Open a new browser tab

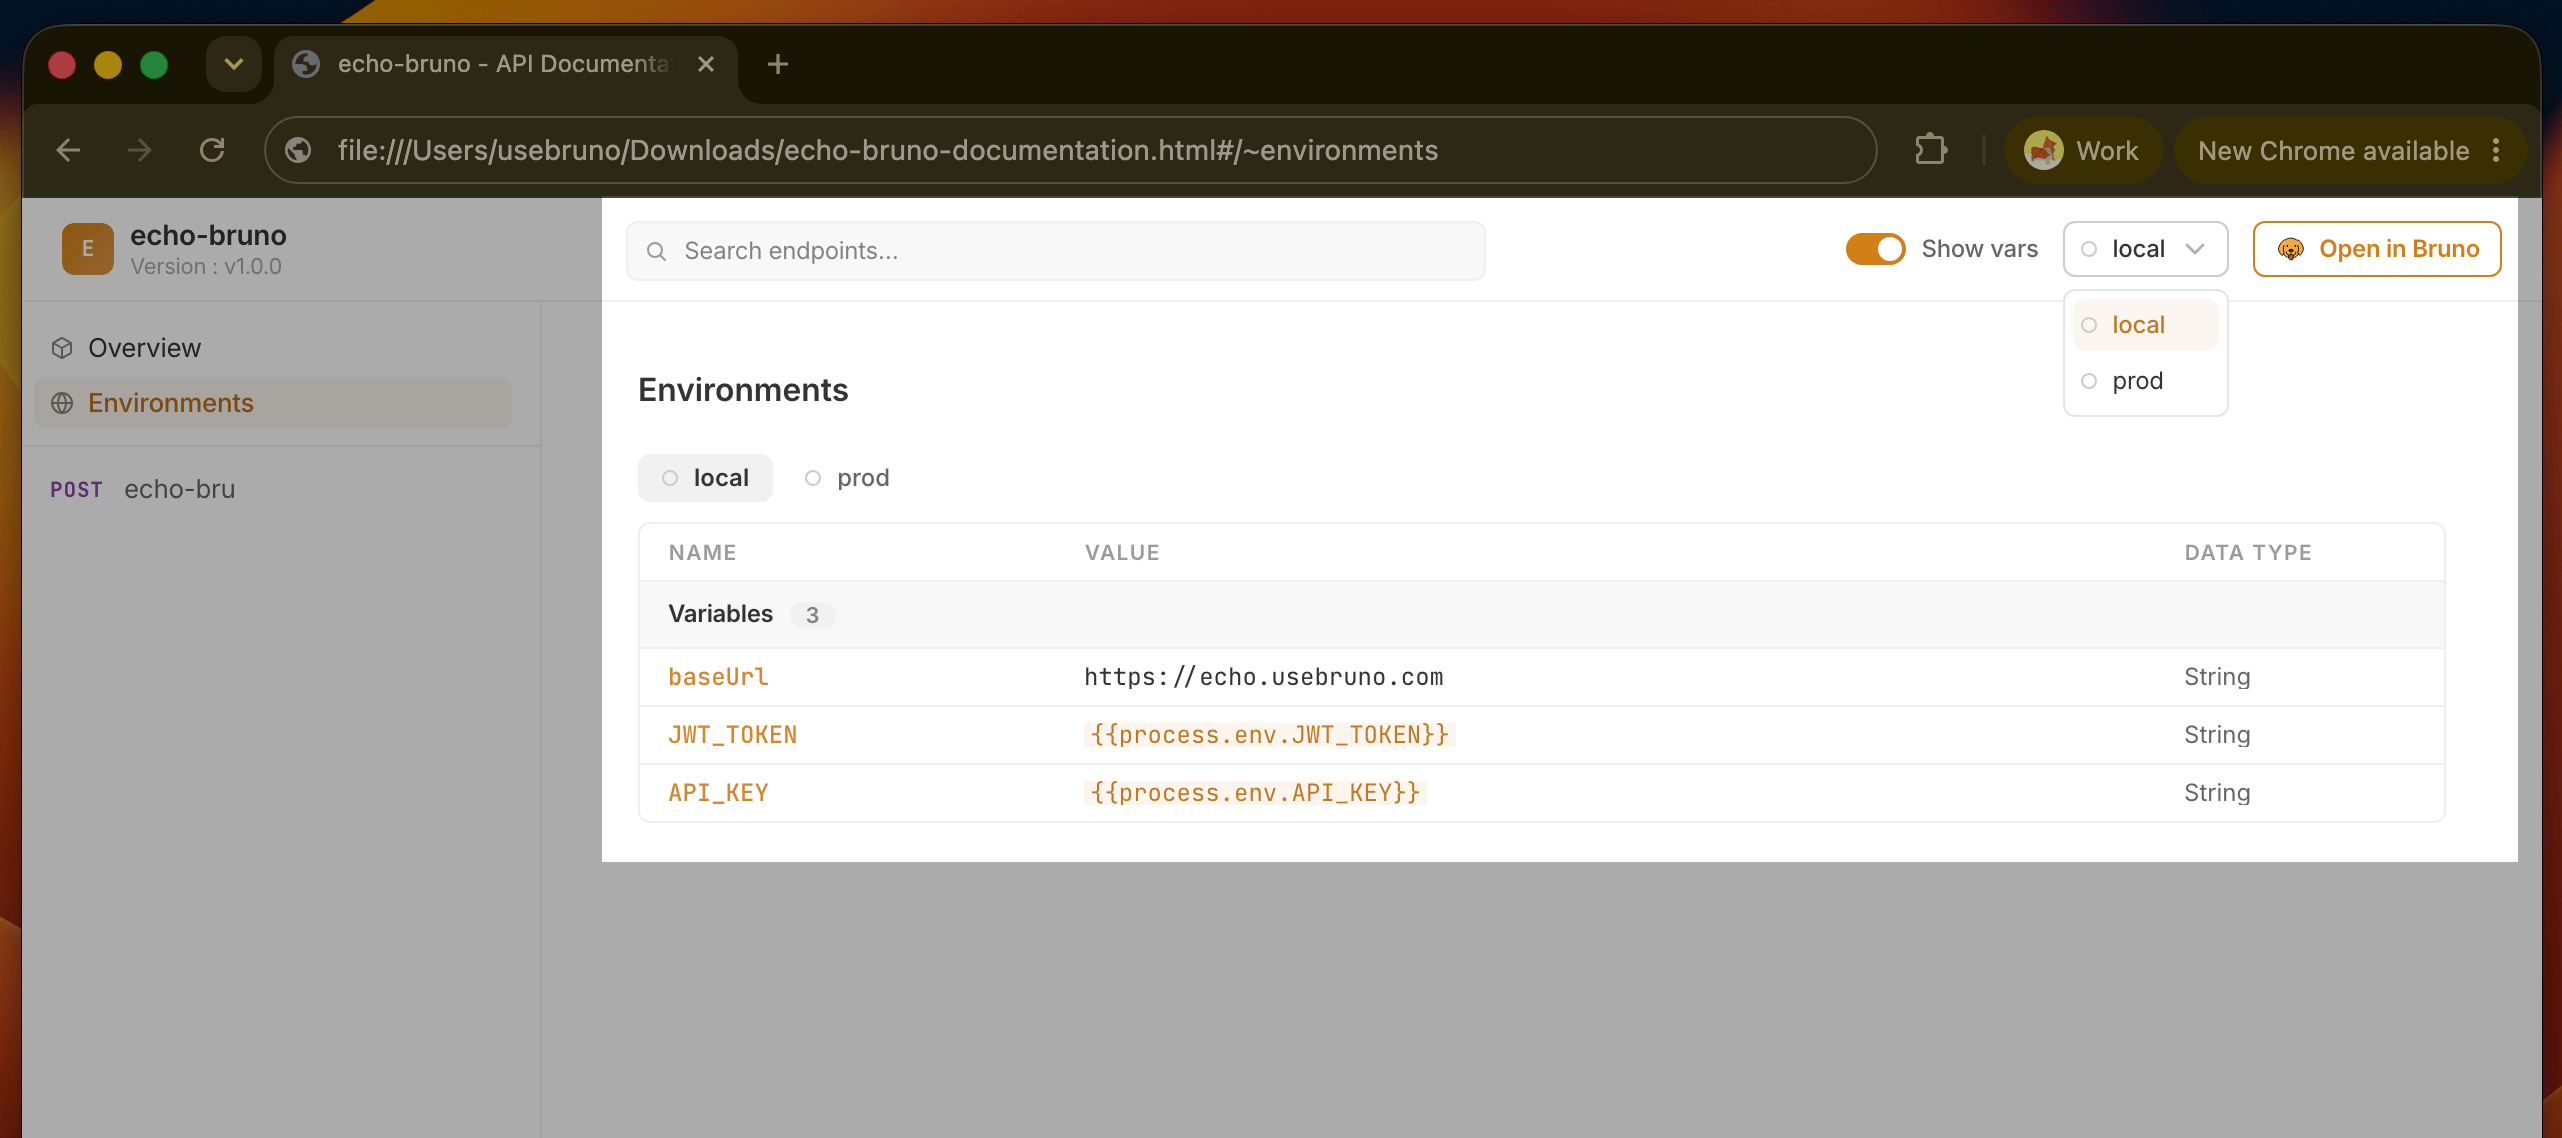pos(778,64)
